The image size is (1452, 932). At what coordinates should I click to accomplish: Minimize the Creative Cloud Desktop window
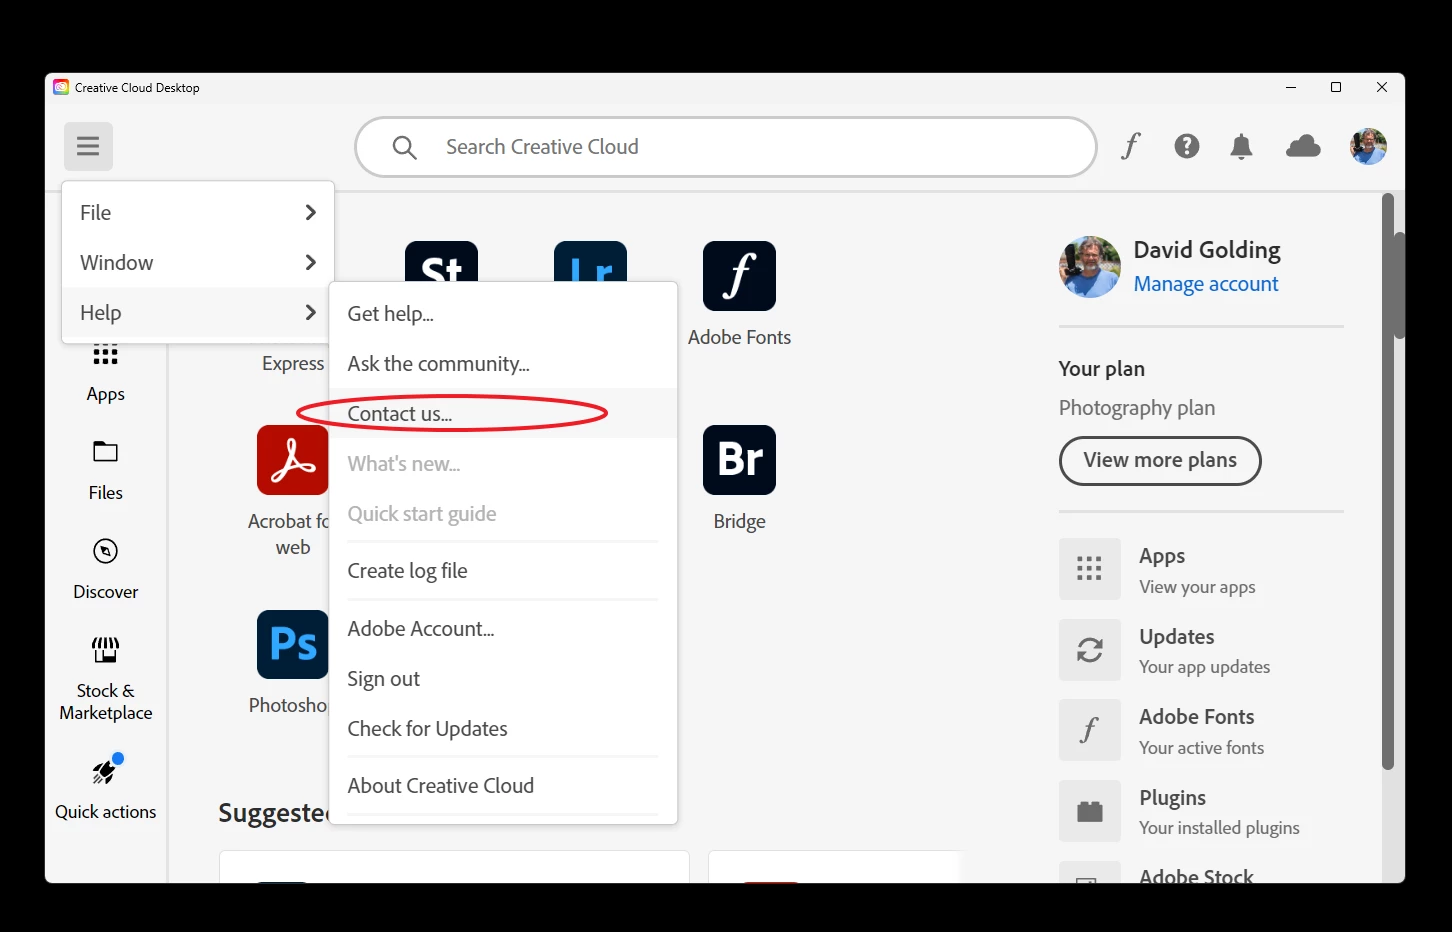click(1291, 87)
